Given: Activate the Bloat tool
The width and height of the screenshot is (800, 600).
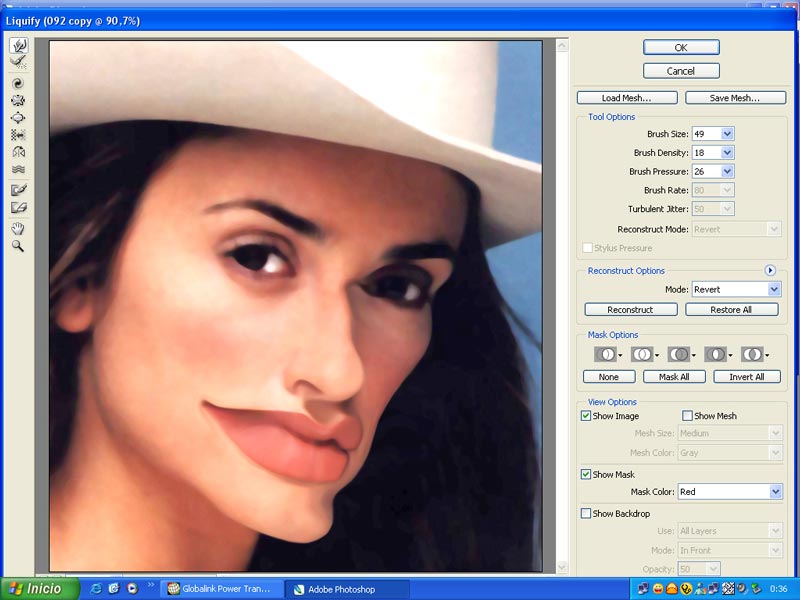Looking at the screenshot, I should [x=18, y=117].
